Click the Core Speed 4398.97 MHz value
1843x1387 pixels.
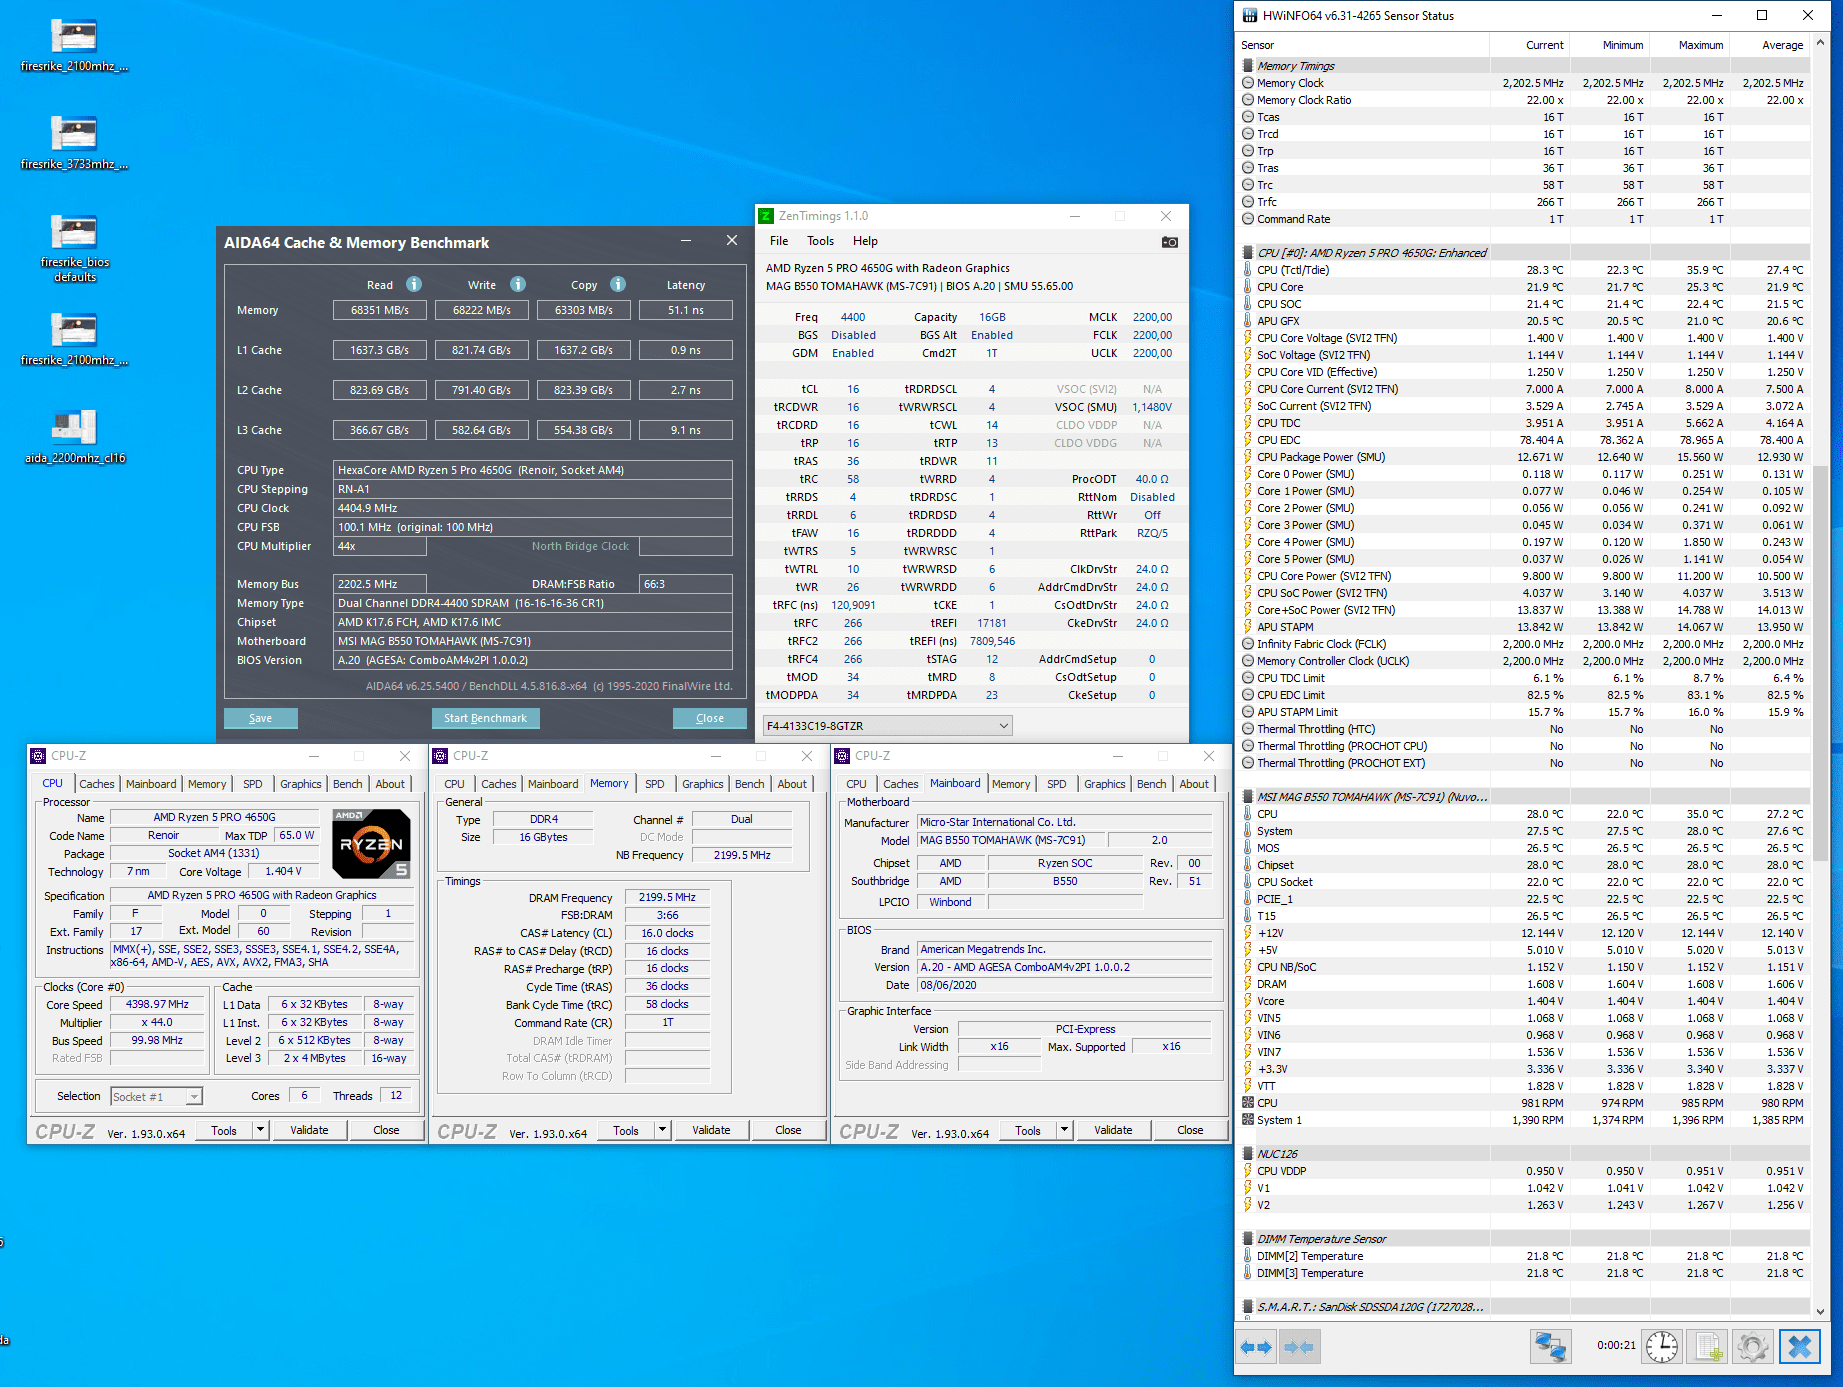tap(158, 1004)
